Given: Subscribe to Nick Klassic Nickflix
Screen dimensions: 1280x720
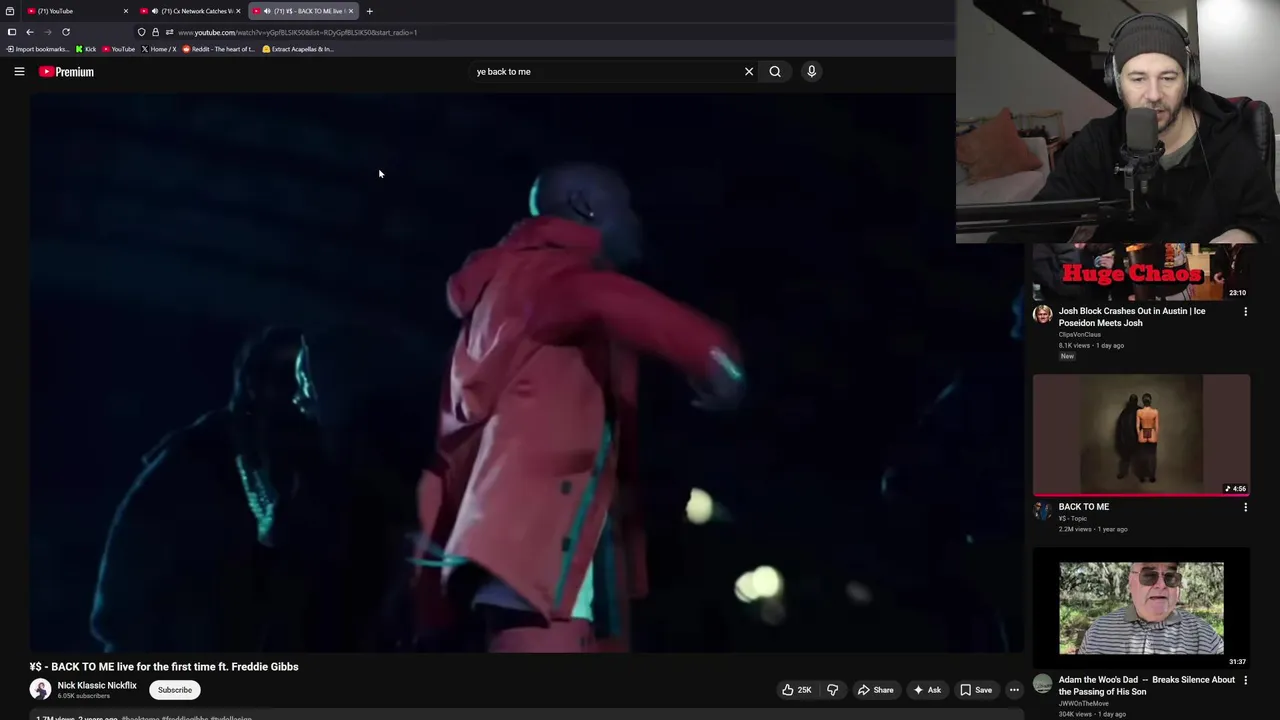Looking at the screenshot, I should [174, 690].
